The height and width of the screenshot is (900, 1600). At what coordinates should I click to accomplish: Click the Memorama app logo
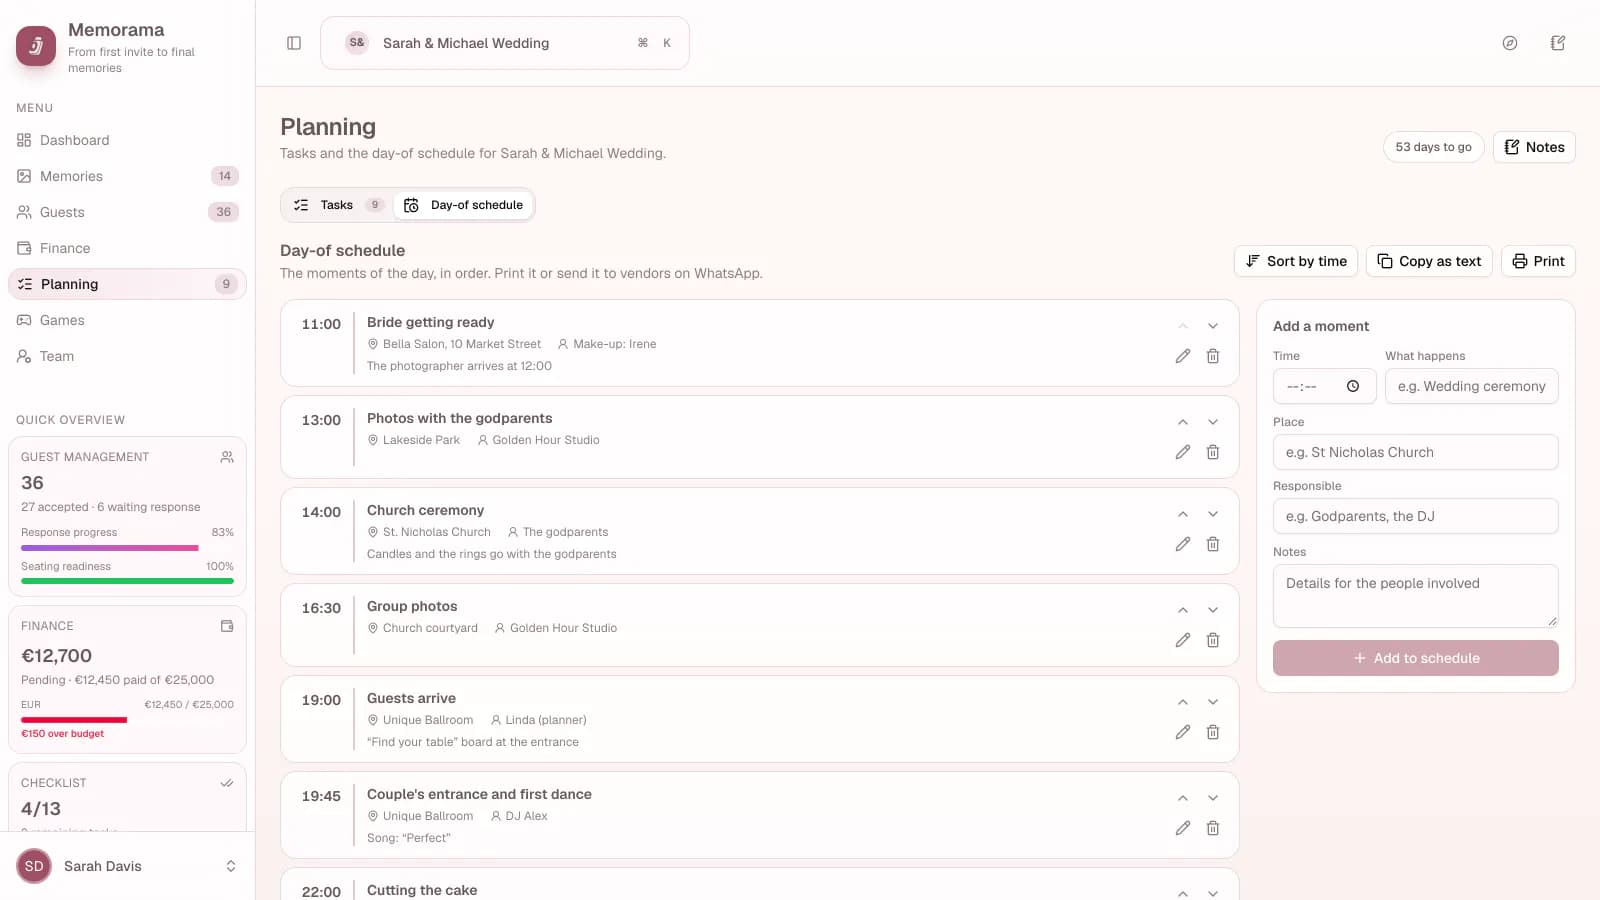36,46
